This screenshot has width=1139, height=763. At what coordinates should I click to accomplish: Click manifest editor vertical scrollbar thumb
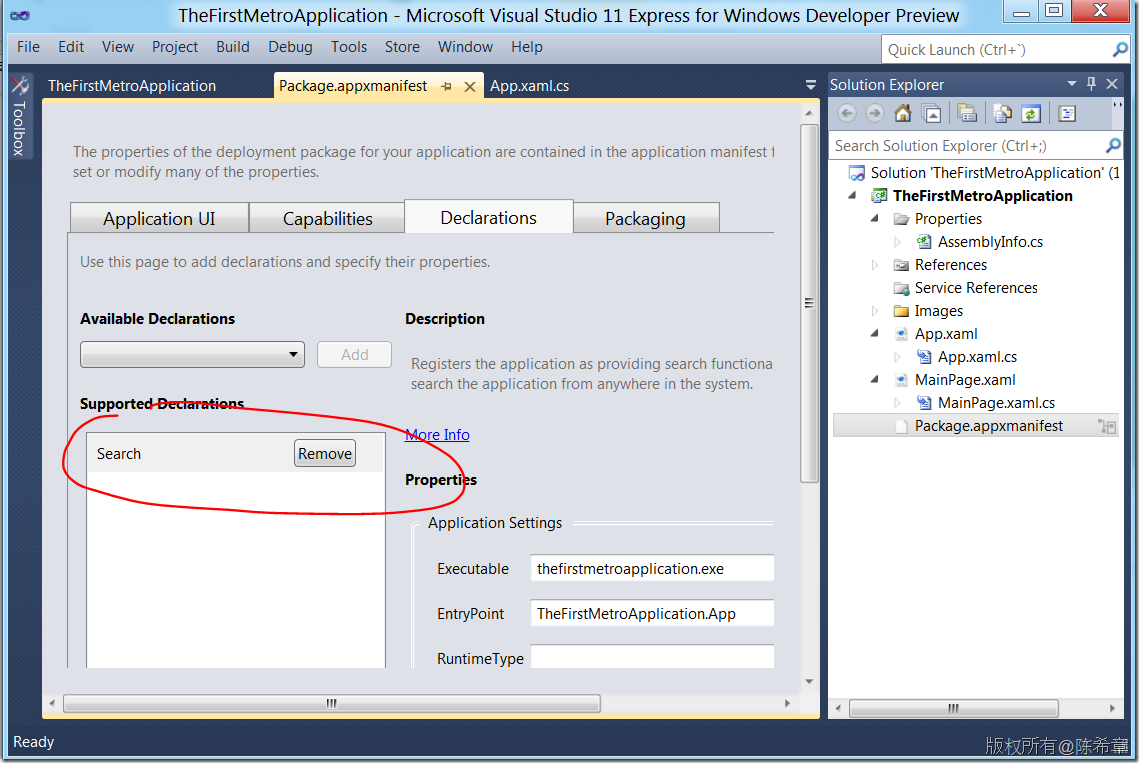(x=808, y=303)
